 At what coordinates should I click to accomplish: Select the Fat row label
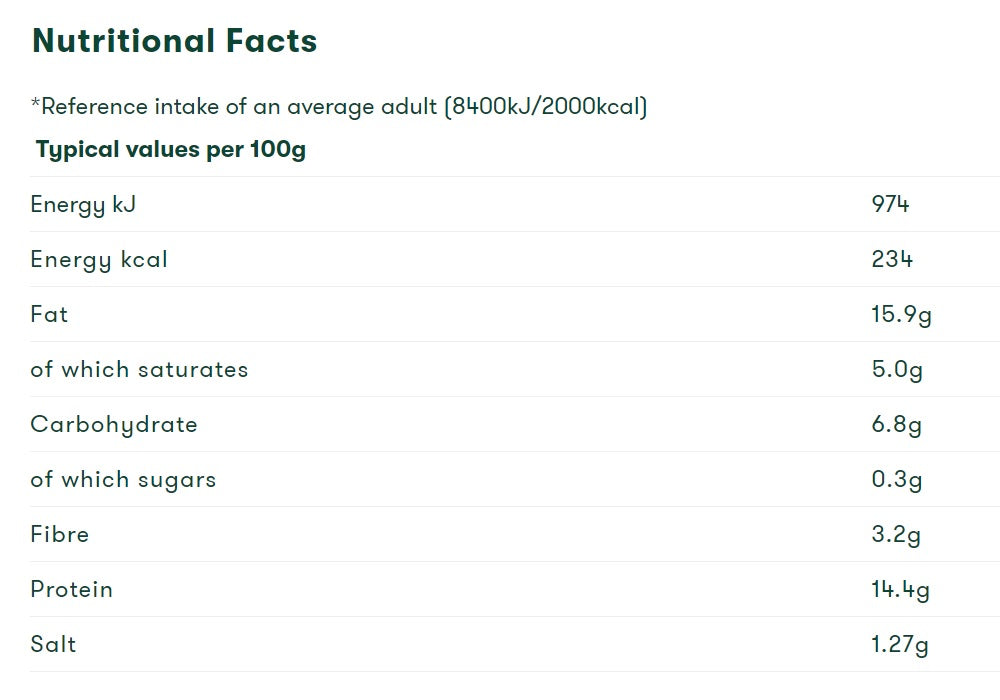point(49,314)
